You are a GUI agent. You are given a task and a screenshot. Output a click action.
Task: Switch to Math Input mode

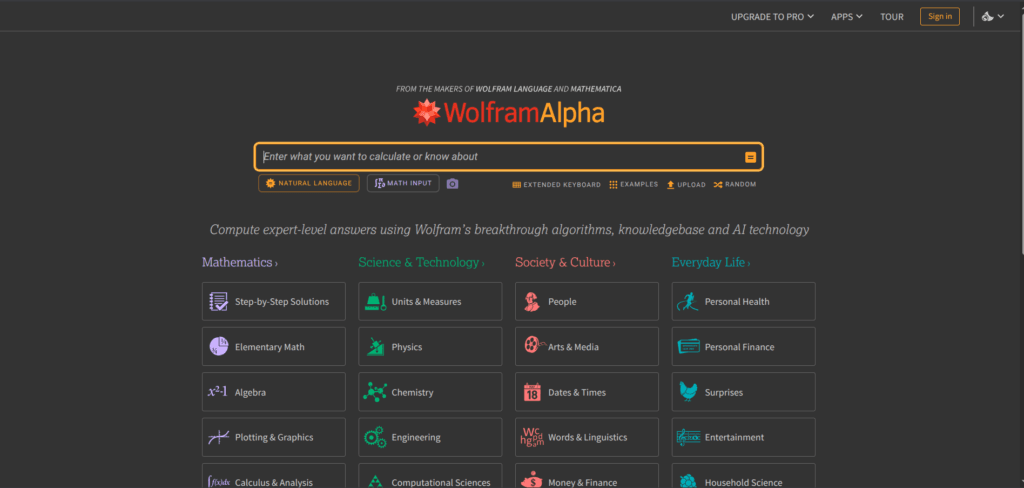(403, 184)
